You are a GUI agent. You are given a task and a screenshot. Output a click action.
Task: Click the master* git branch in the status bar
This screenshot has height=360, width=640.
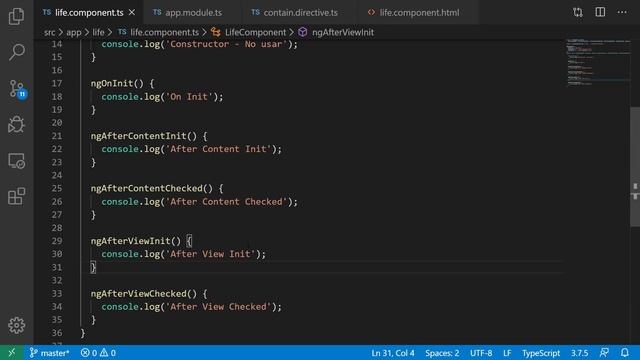coord(49,353)
